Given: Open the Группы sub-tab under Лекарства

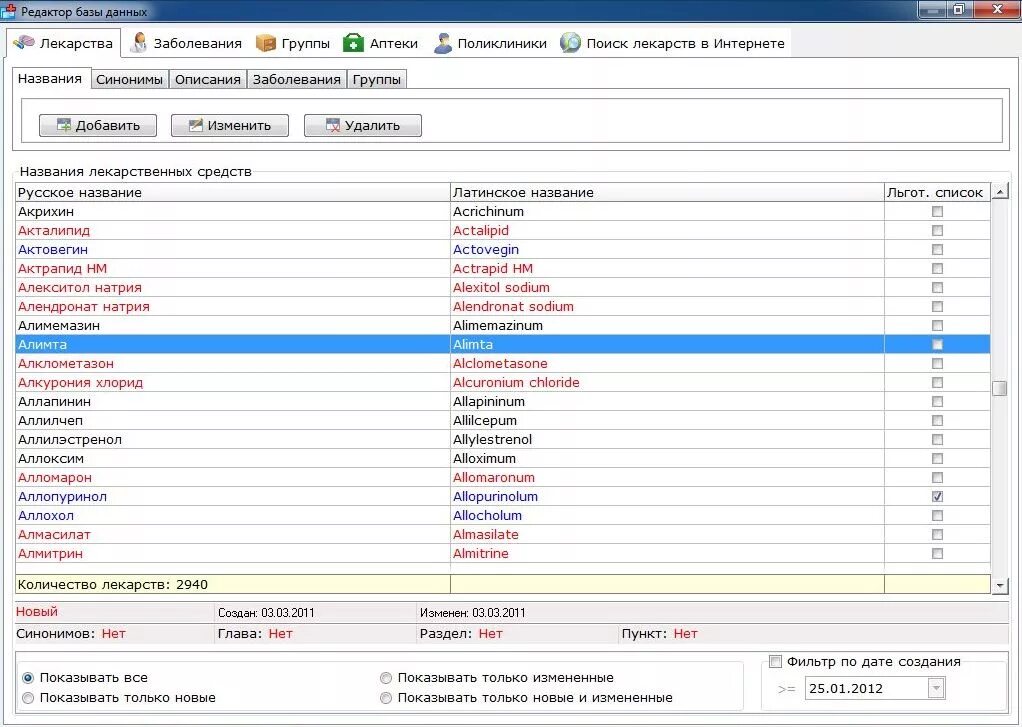Looking at the screenshot, I should coord(377,80).
